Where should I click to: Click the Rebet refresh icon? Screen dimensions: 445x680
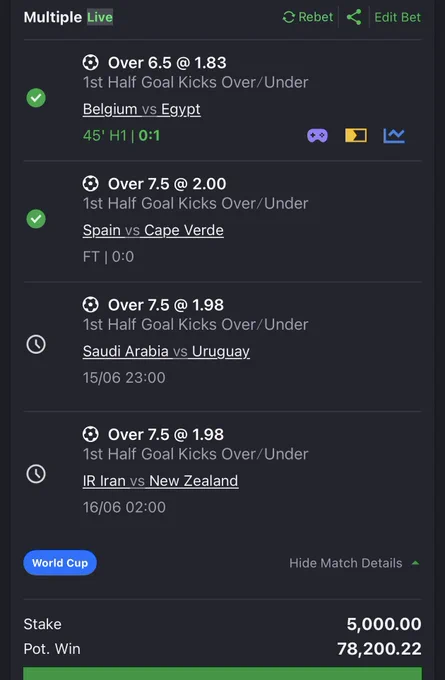288,17
